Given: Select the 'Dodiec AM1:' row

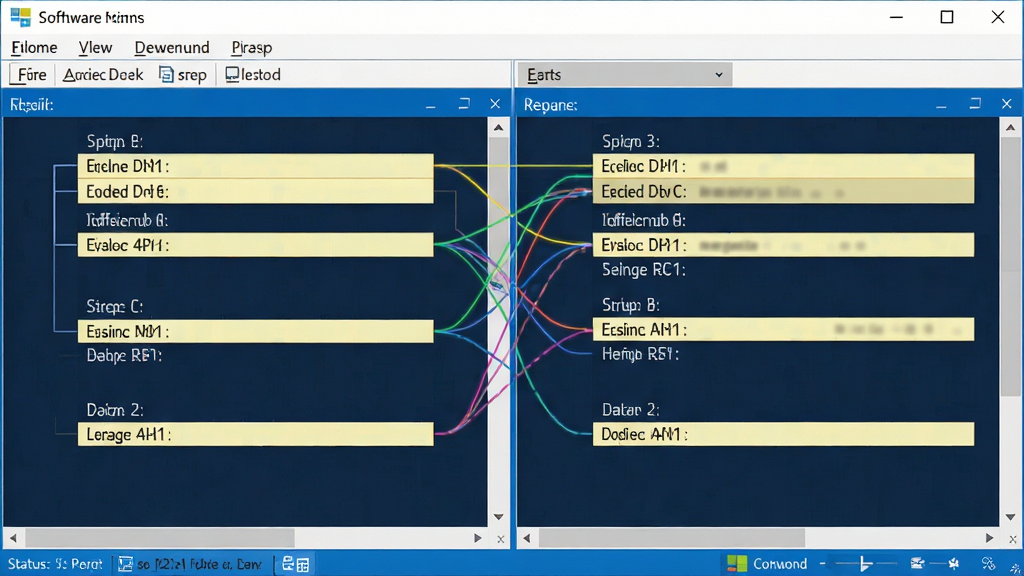Looking at the screenshot, I should click(x=784, y=434).
